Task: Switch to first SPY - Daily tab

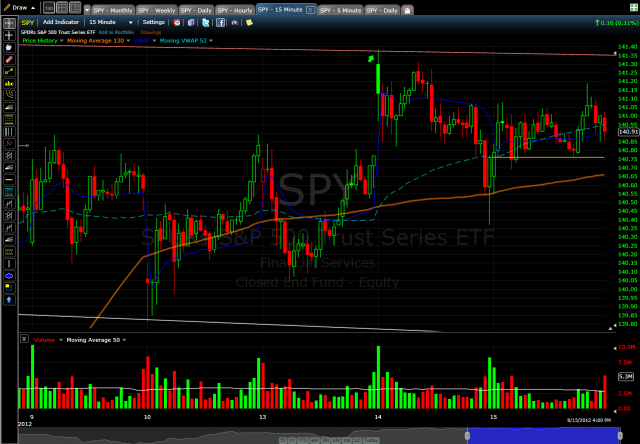Action: pos(196,10)
